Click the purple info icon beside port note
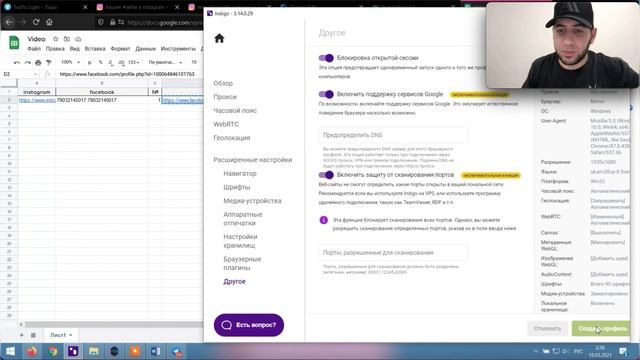This screenshot has height=360, width=640. coord(324,220)
